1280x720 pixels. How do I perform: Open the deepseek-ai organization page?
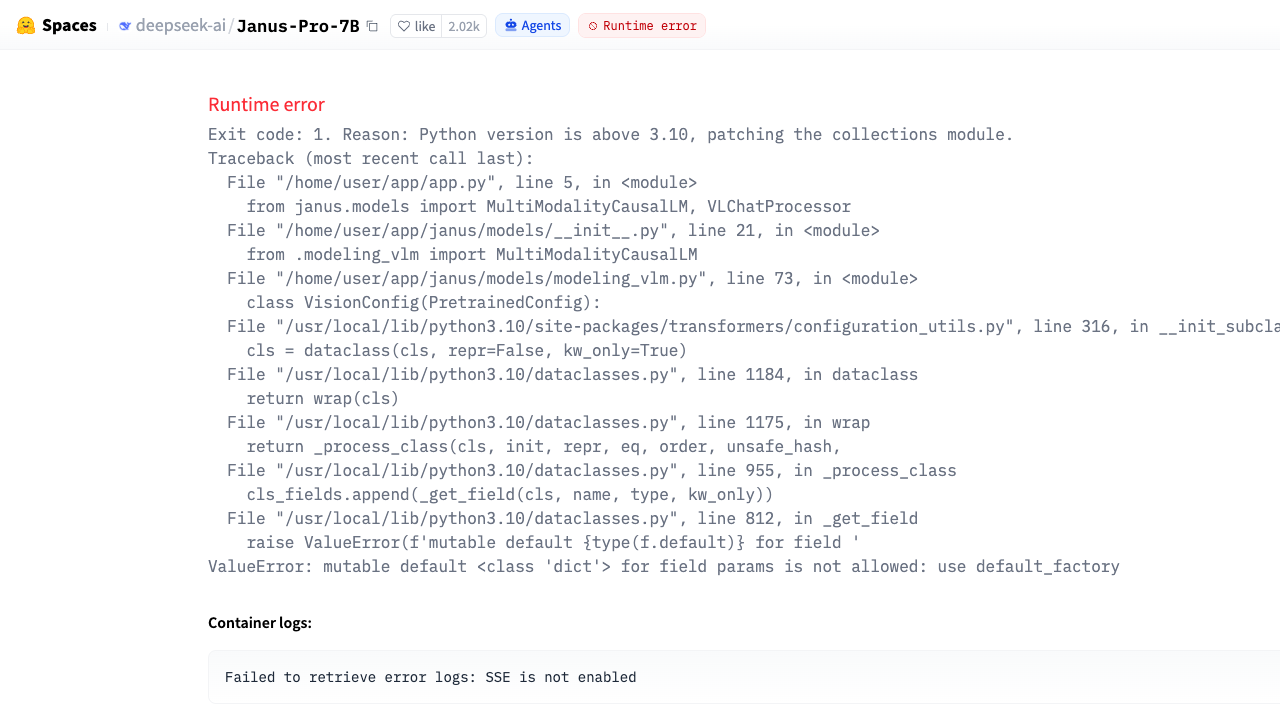pyautogui.click(x=181, y=26)
